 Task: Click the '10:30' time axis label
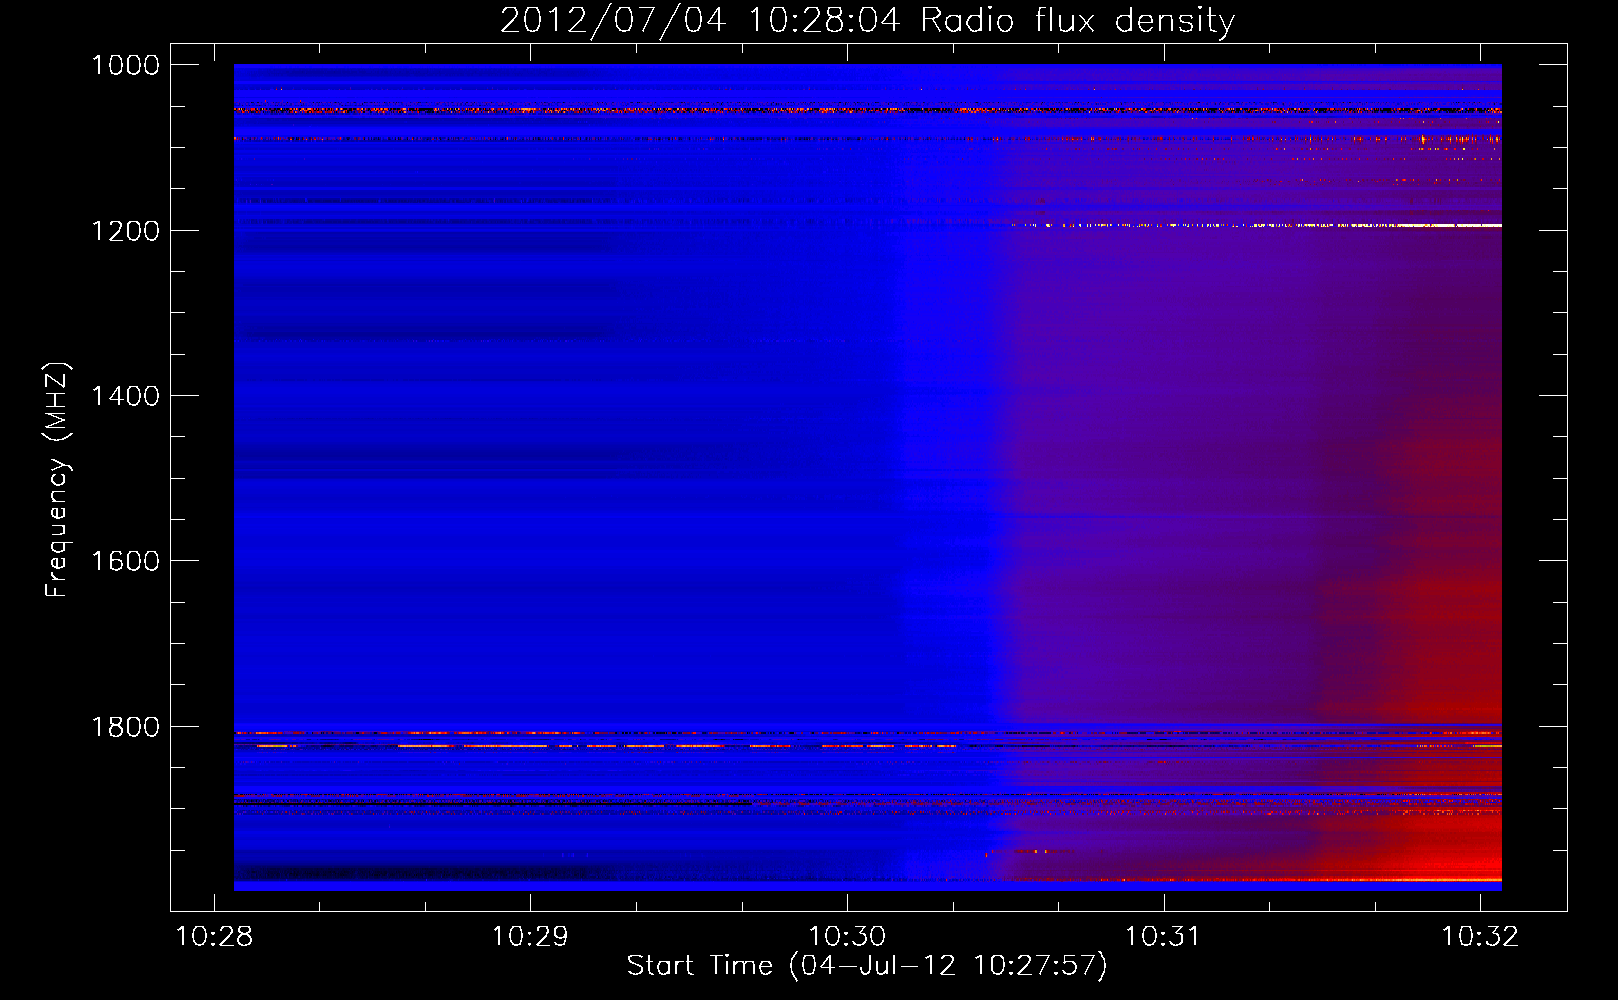[847, 937]
